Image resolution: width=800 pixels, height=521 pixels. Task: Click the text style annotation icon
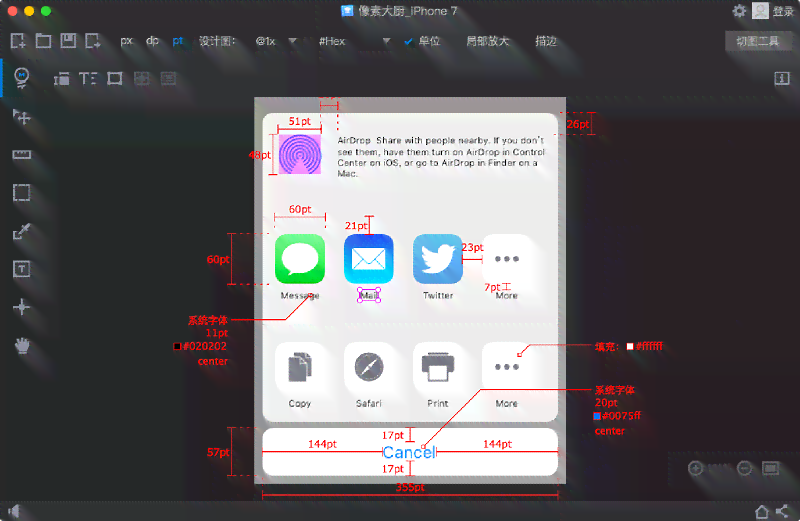click(88, 79)
